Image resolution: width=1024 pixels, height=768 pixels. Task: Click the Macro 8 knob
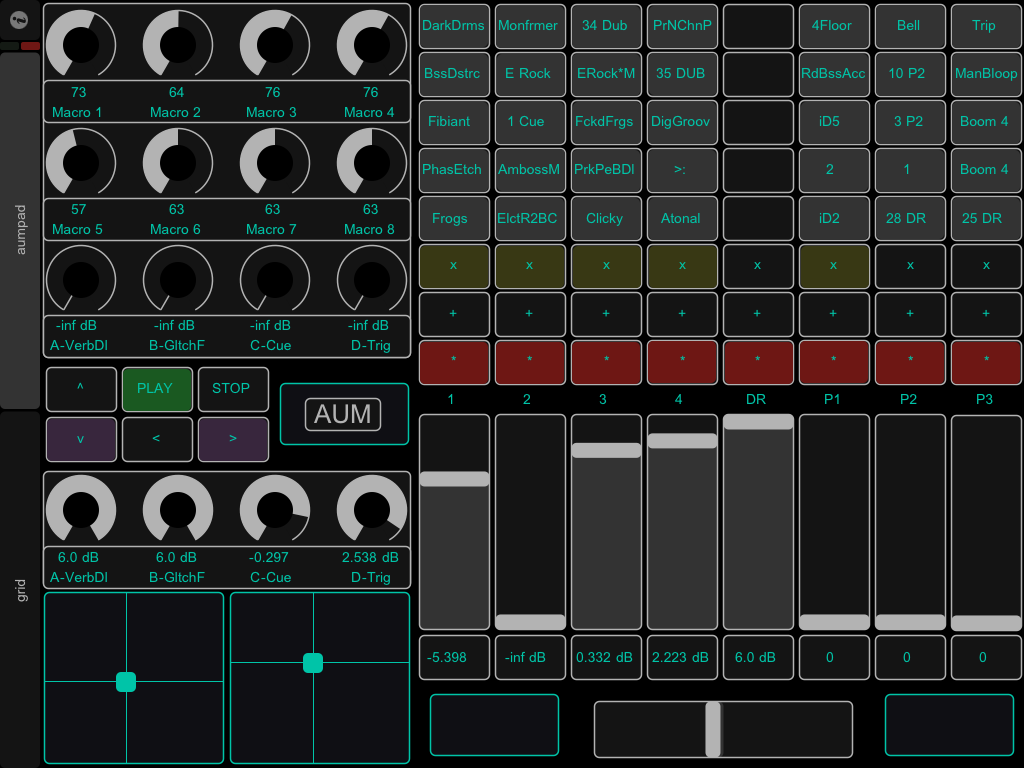tap(372, 162)
